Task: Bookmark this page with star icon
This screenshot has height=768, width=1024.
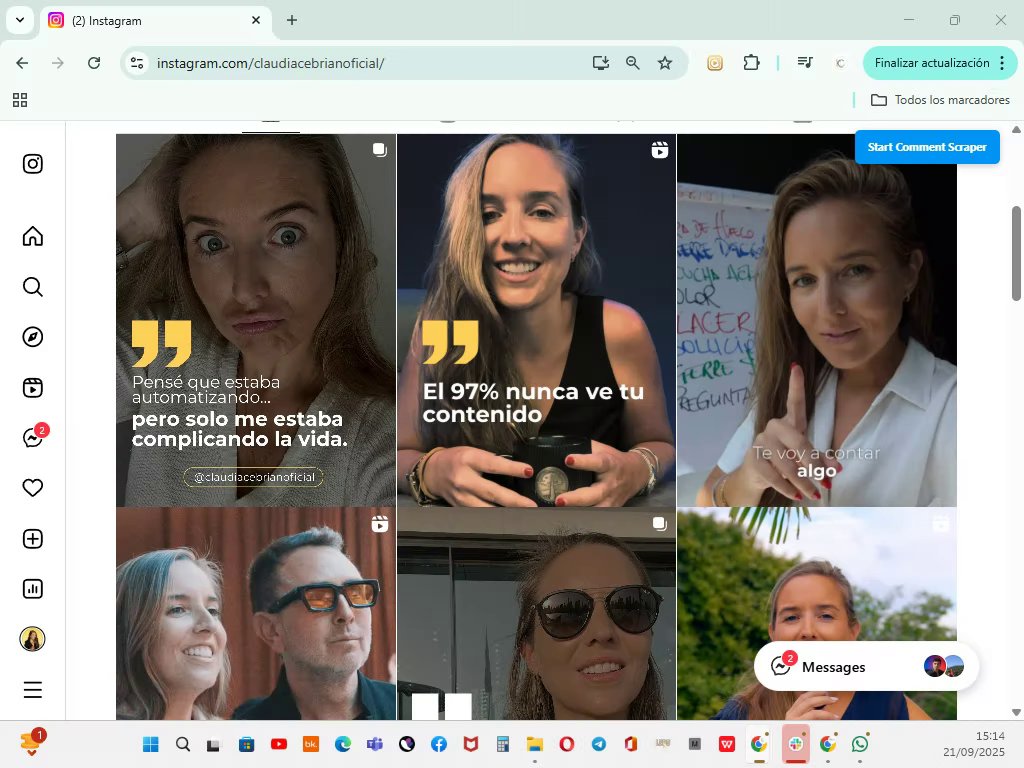Action: 665,63
